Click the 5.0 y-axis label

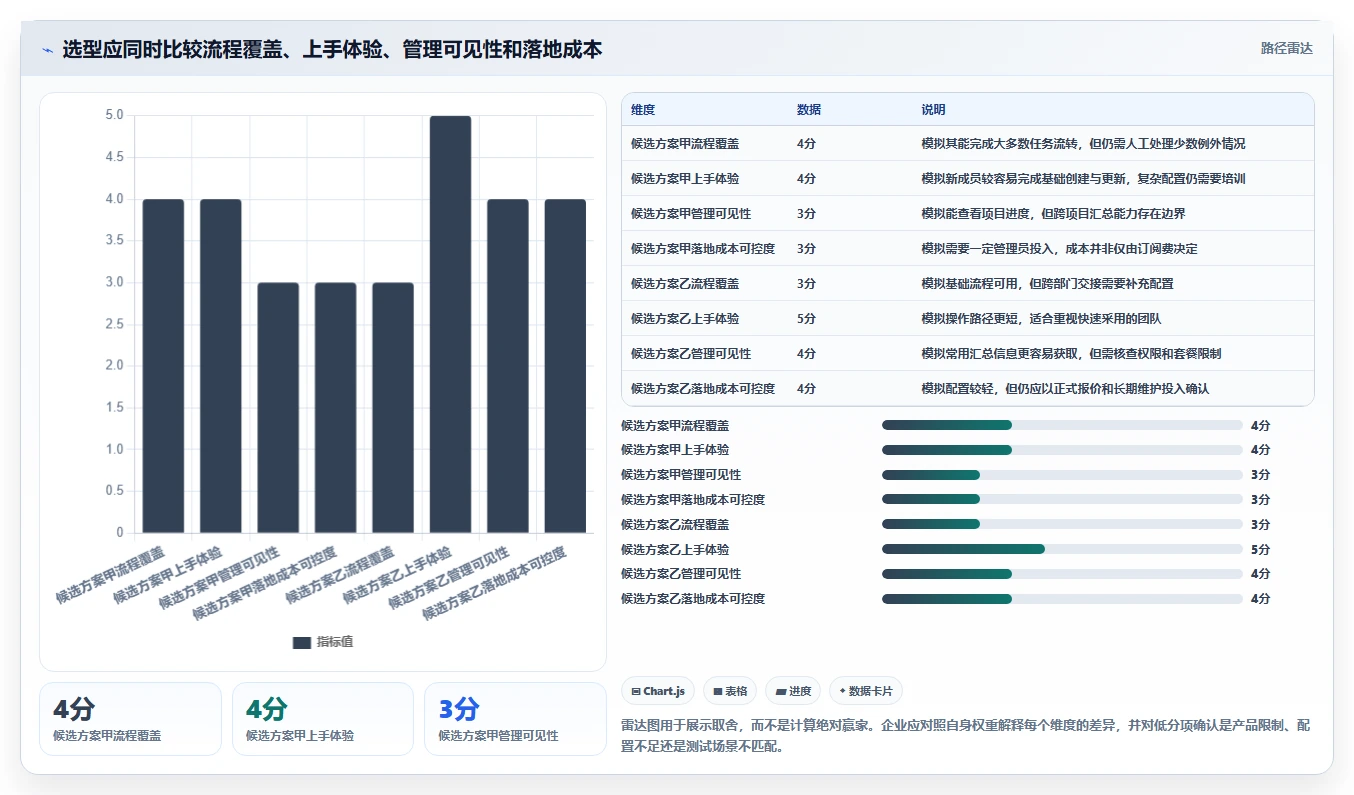(x=114, y=115)
